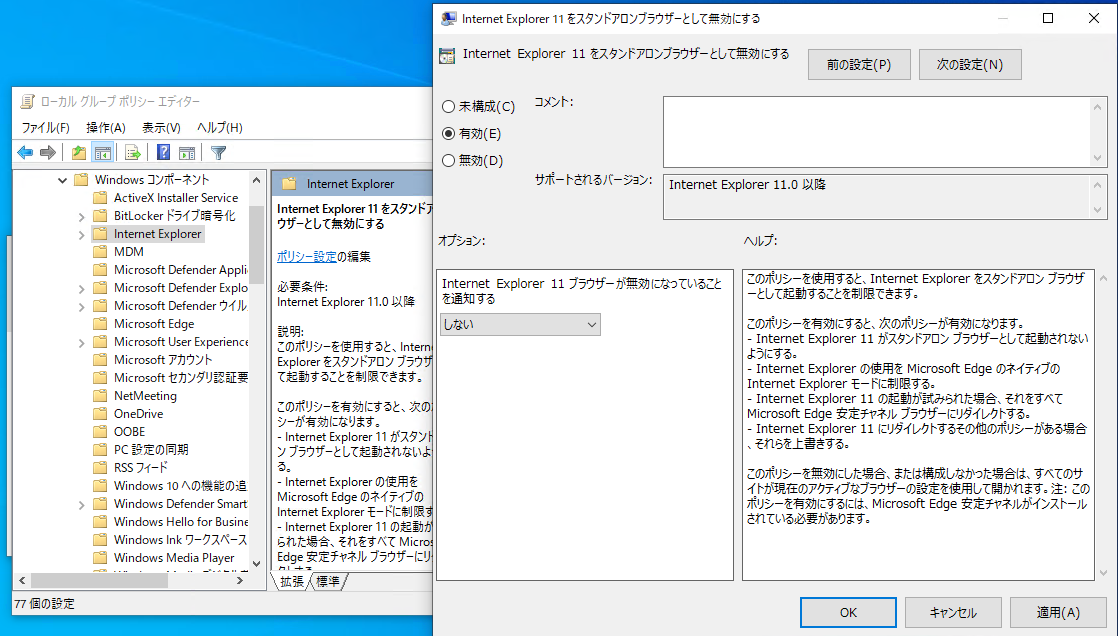Viewport: 1118px width, 636px height.
Task: Switch to the 拡張 tab
Action: point(292,582)
